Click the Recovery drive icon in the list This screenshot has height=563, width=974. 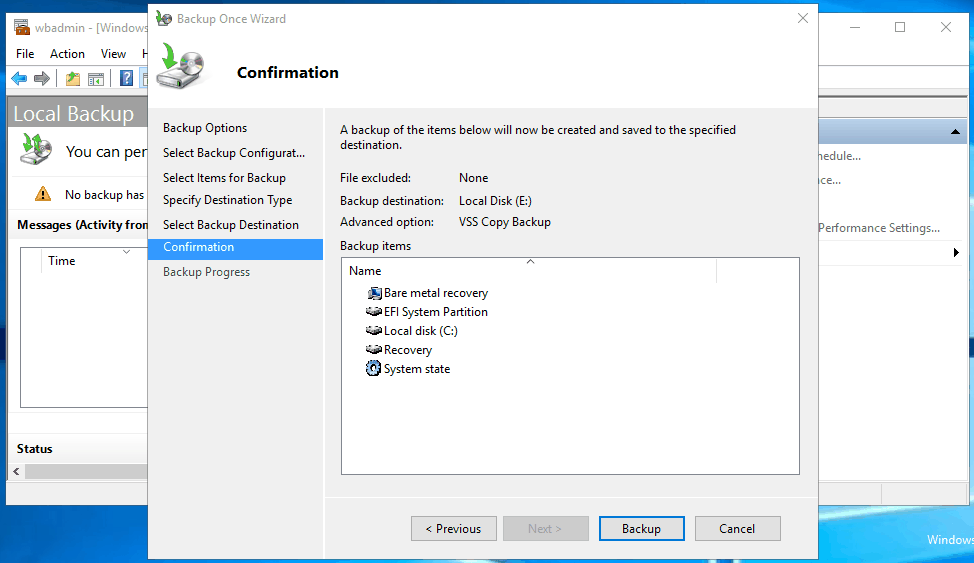pos(375,350)
